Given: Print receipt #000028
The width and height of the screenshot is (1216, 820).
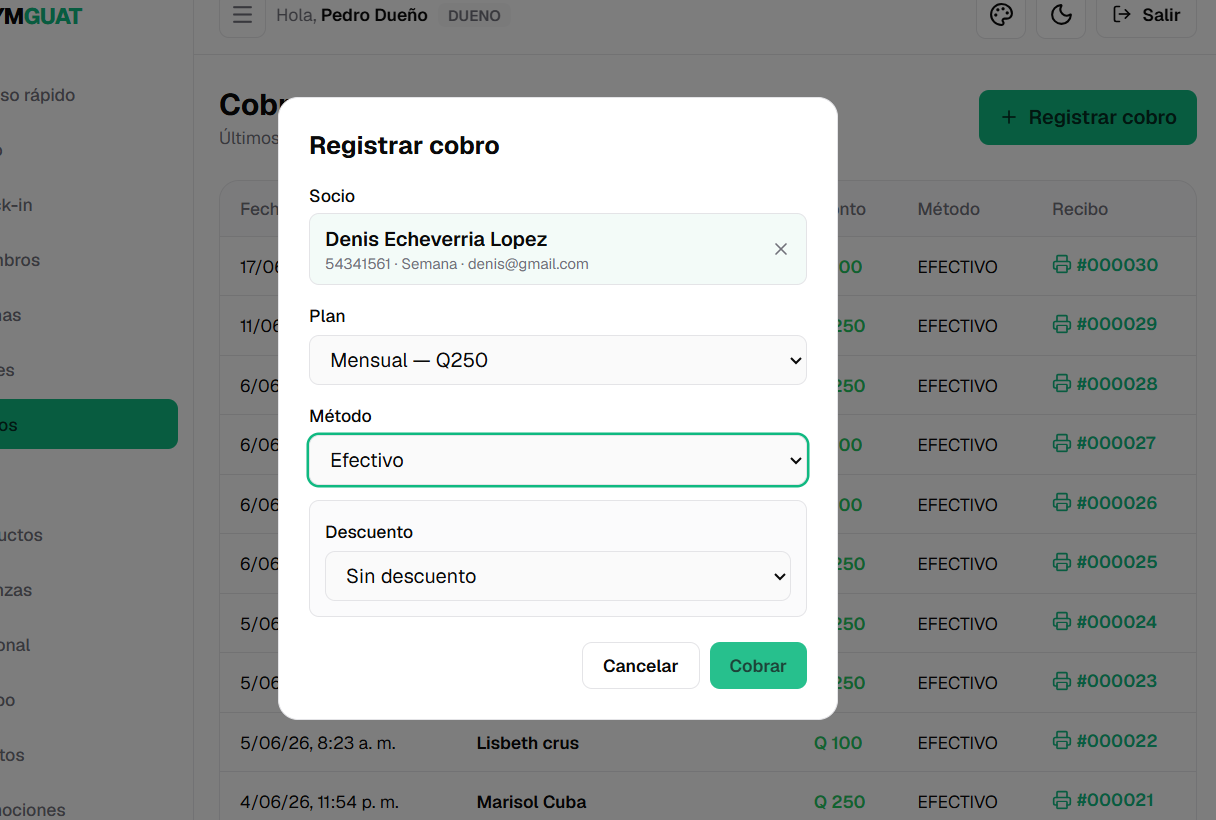Looking at the screenshot, I should (x=1105, y=384).
